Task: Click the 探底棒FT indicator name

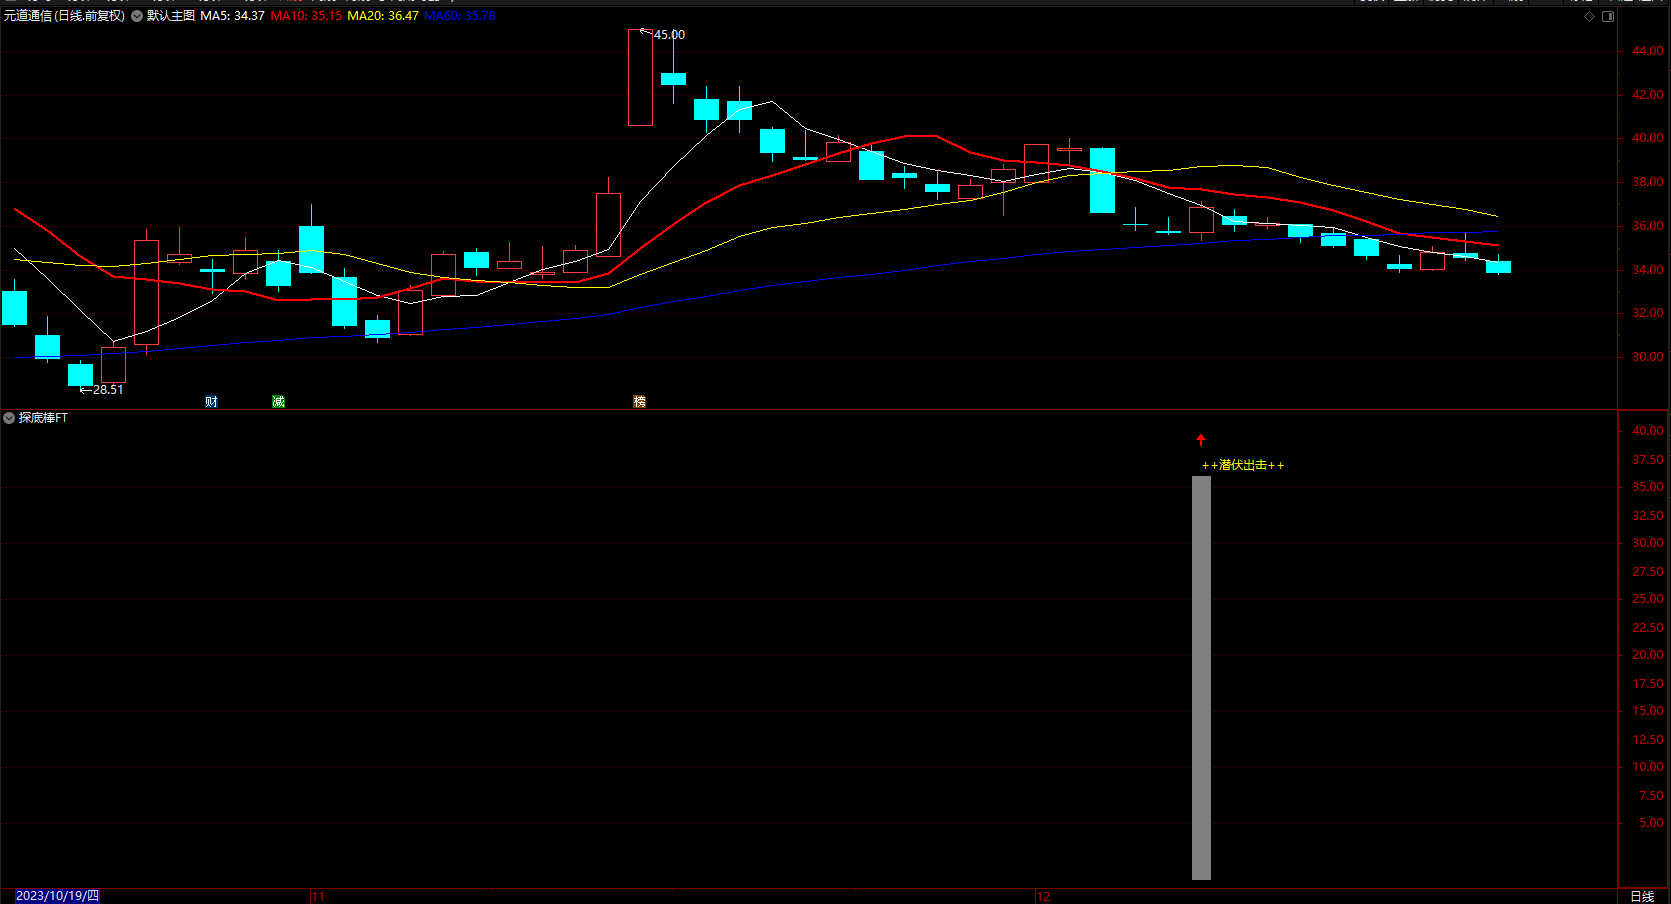Action: tap(43, 418)
